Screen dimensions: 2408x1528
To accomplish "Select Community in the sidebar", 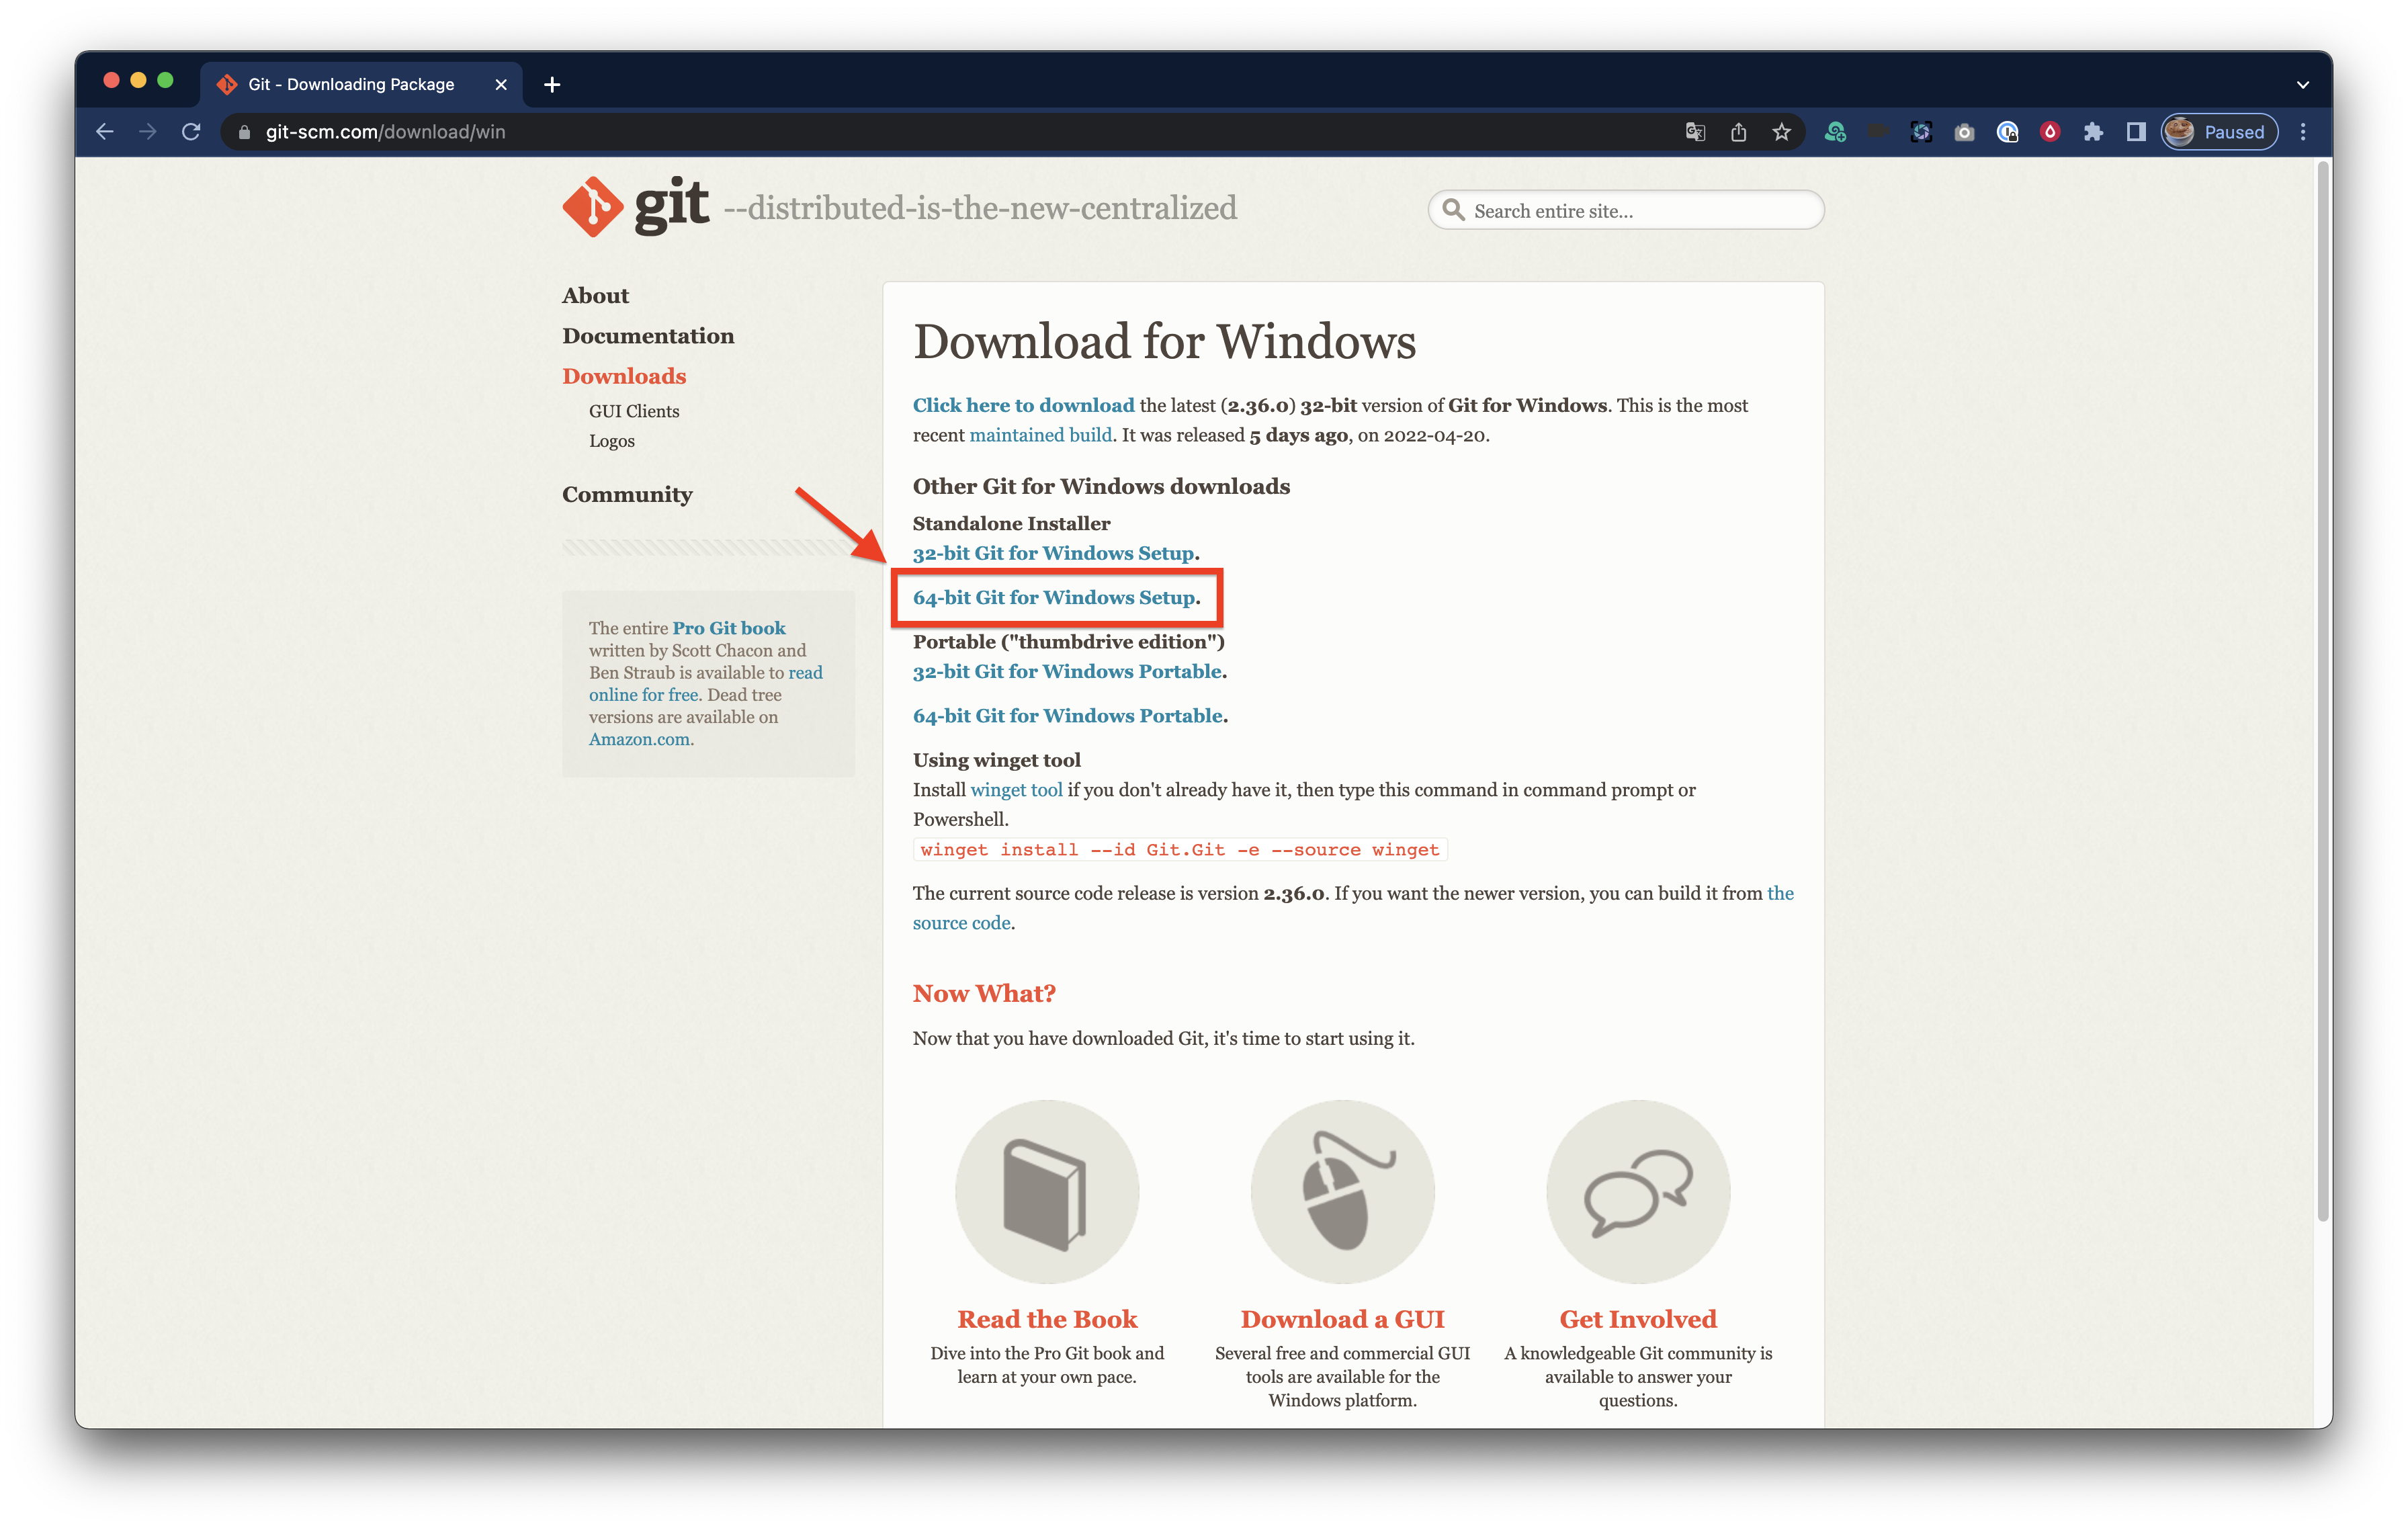I will click(626, 494).
